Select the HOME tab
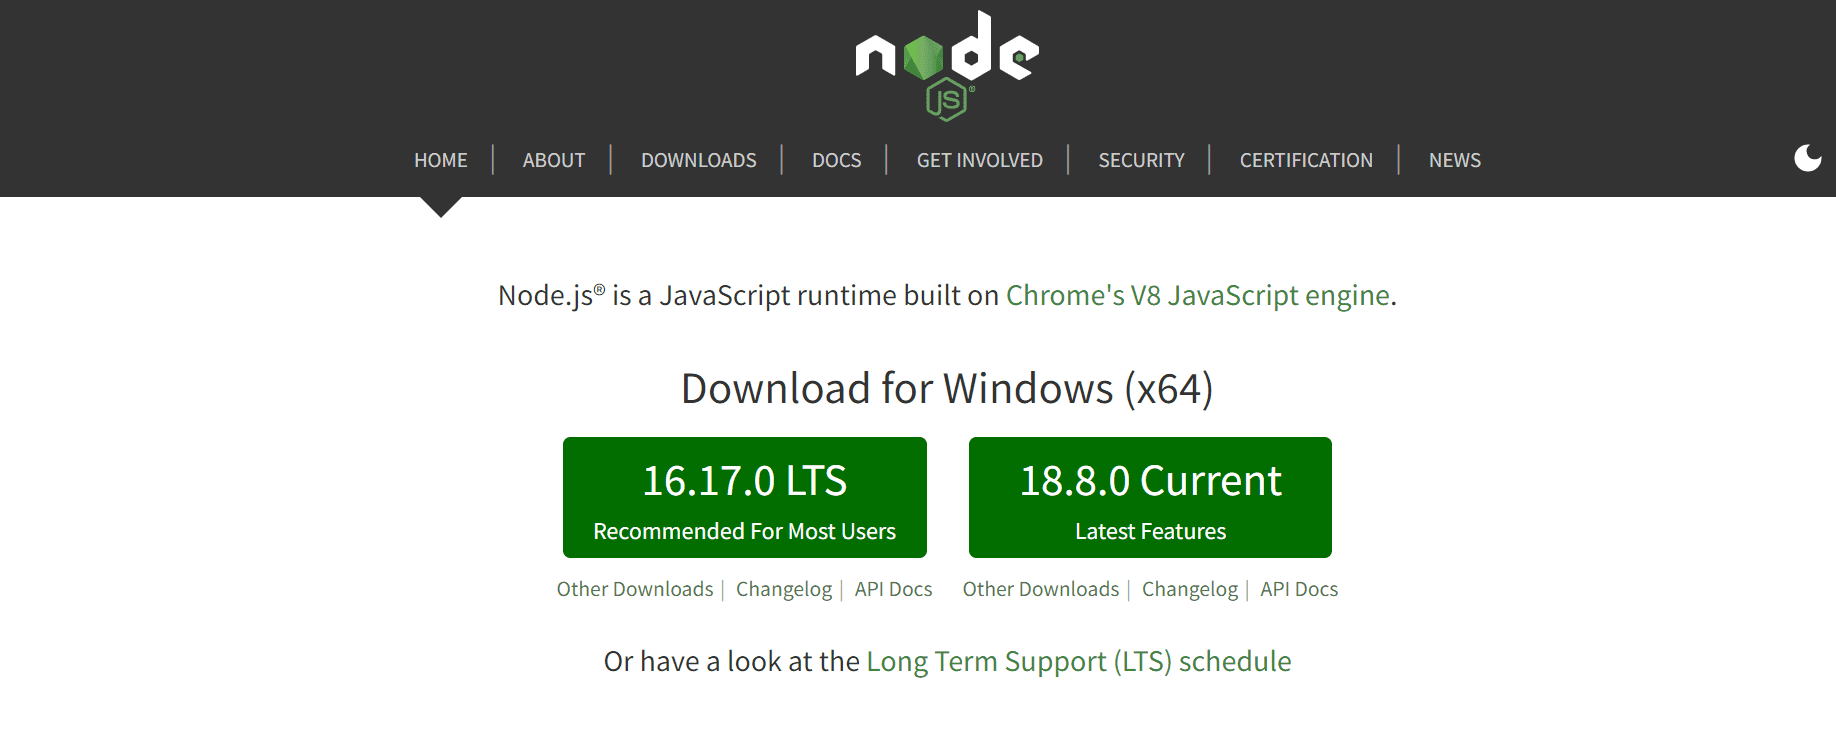This screenshot has height=745, width=1836. click(x=440, y=160)
